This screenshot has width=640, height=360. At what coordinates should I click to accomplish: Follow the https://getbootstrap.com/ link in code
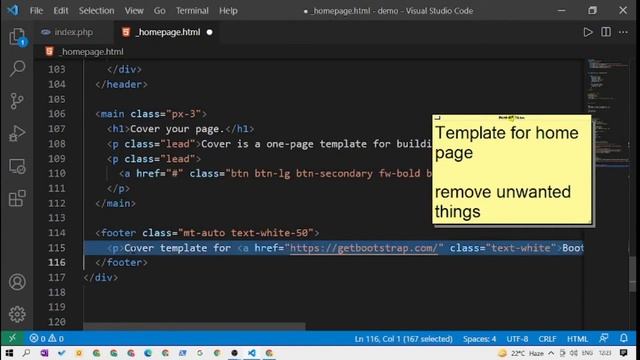click(x=364, y=248)
